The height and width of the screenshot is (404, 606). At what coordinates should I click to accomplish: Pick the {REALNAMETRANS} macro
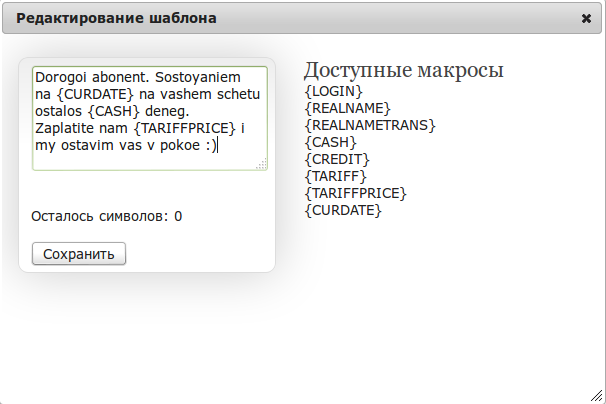[370, 125]
